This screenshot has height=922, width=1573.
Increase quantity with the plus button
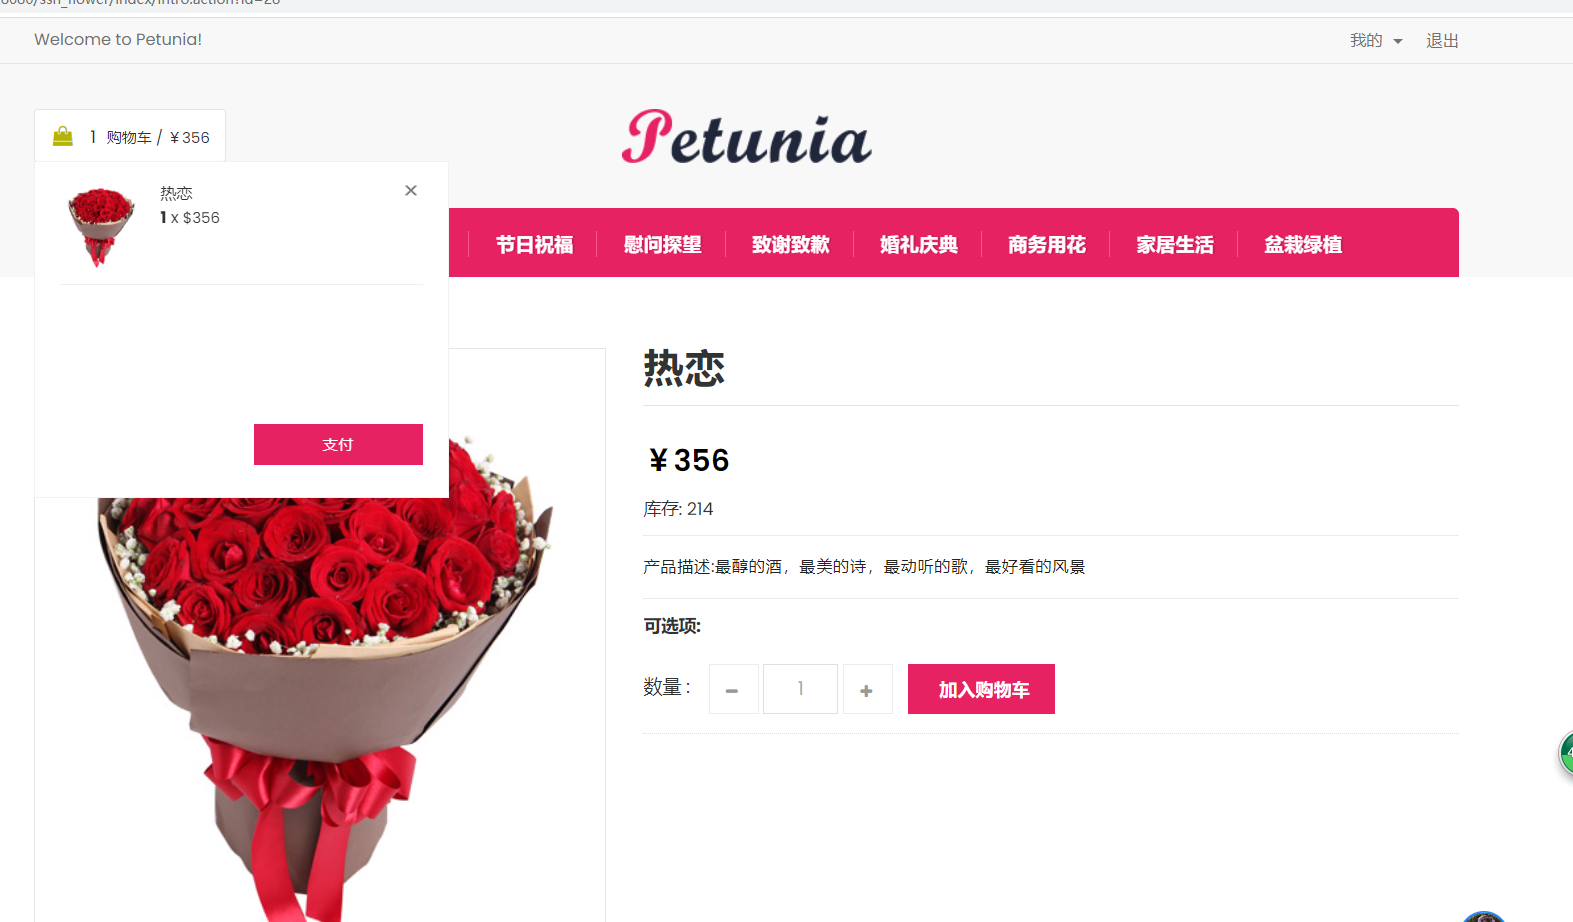pos(867,689)
